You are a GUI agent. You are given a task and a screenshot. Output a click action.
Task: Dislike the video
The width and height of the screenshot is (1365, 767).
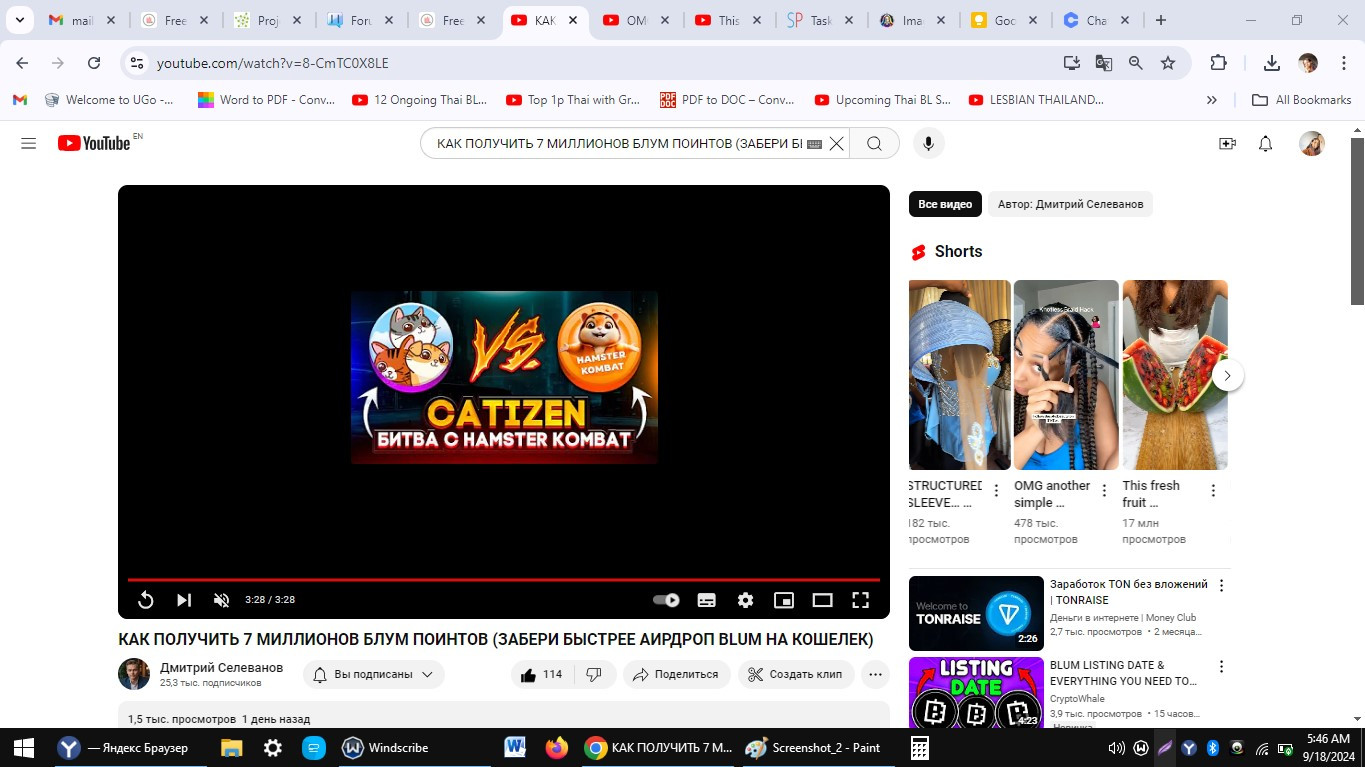594,674
